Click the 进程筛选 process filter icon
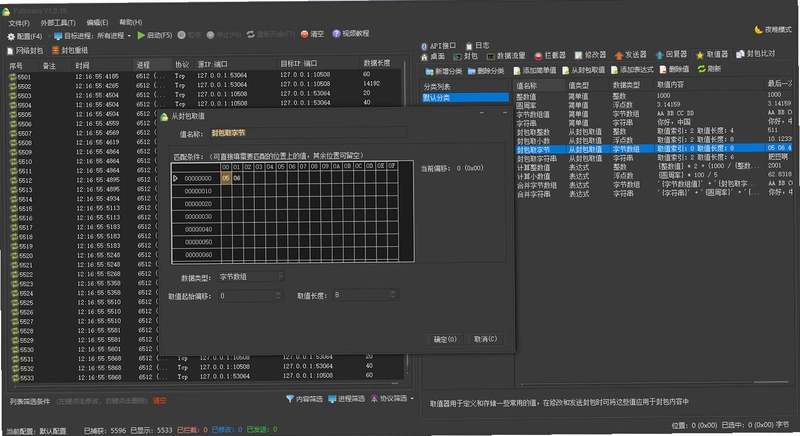 click(x=332, y=399)
